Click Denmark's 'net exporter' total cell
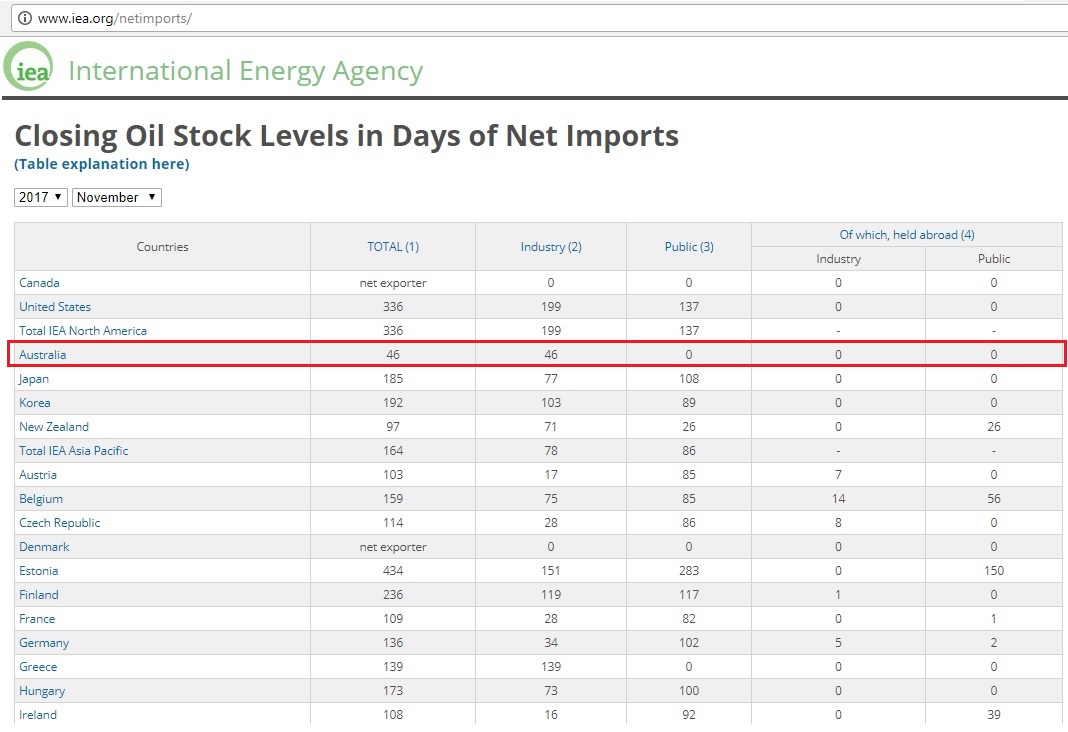 click(x=393, y=547)
